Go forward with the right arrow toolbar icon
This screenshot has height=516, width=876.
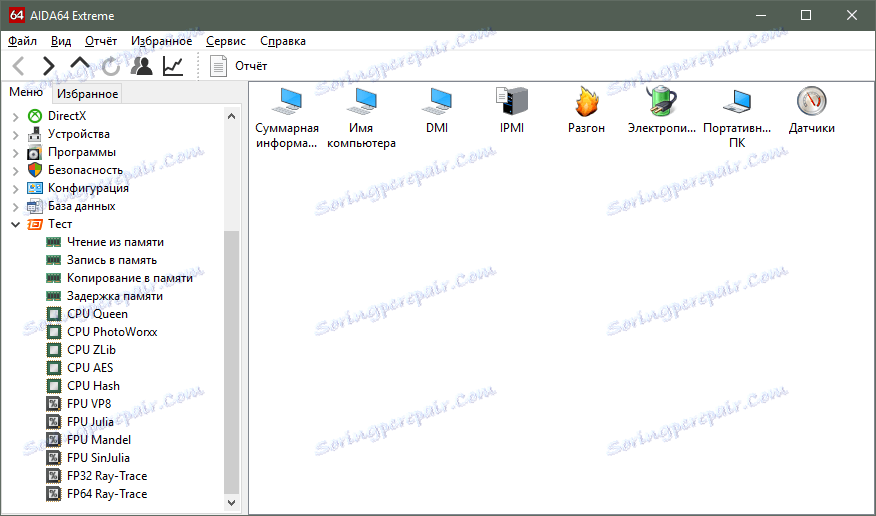(x=49, y=66)
